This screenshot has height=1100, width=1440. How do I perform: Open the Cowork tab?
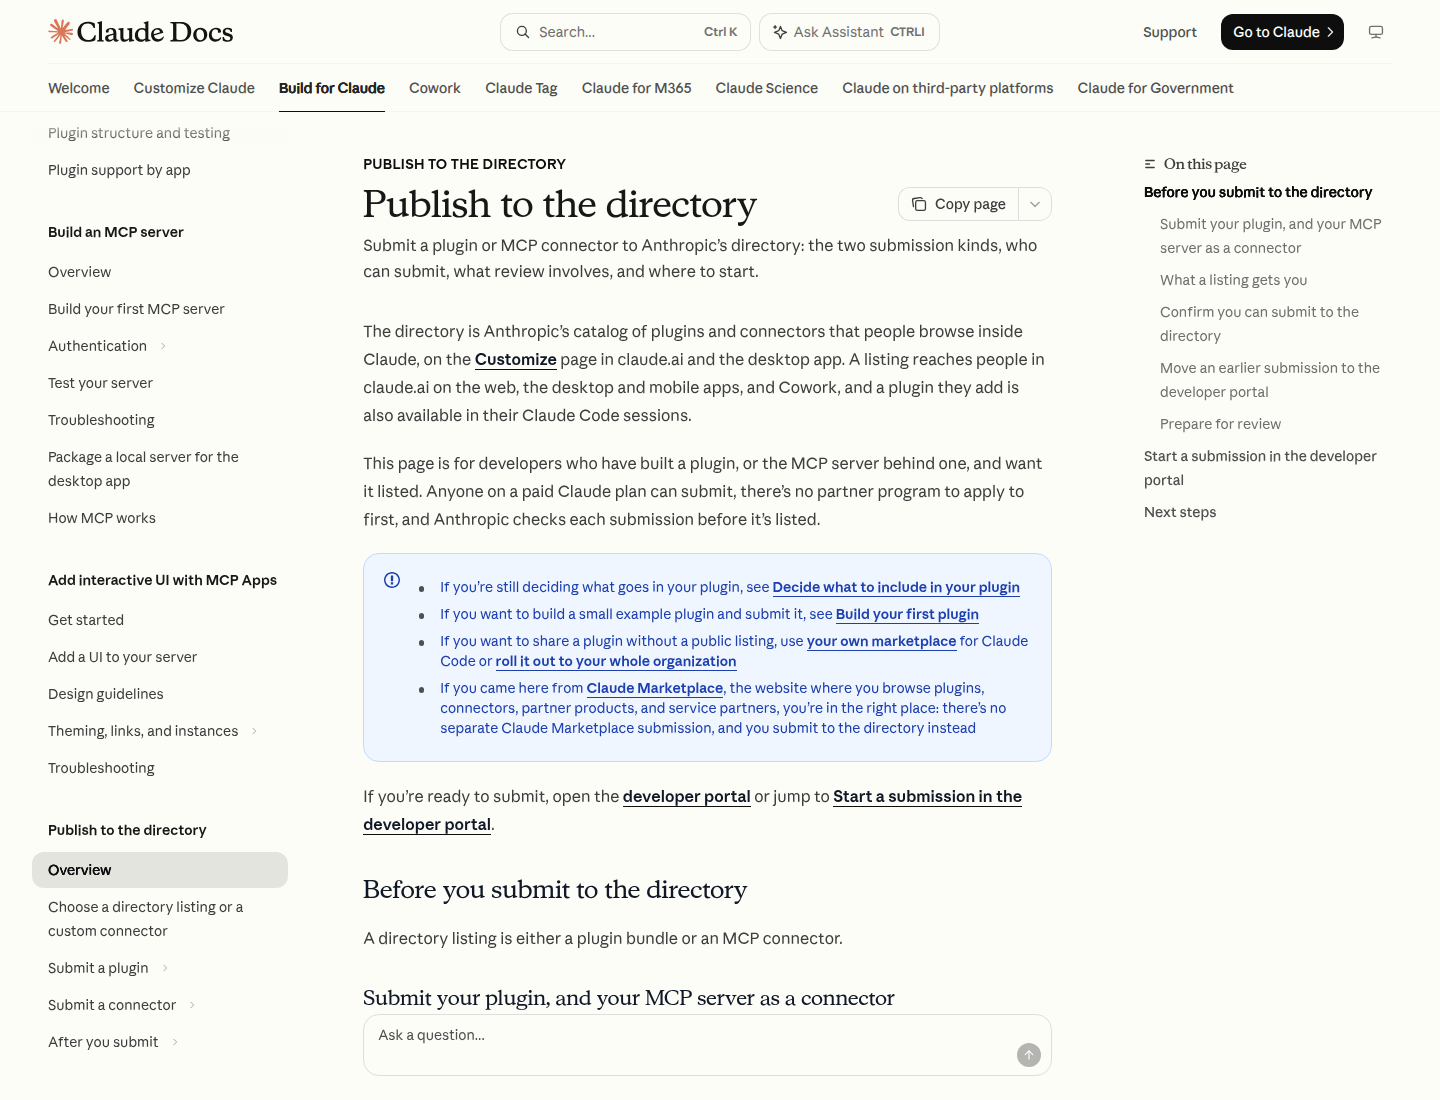(435, 88)
